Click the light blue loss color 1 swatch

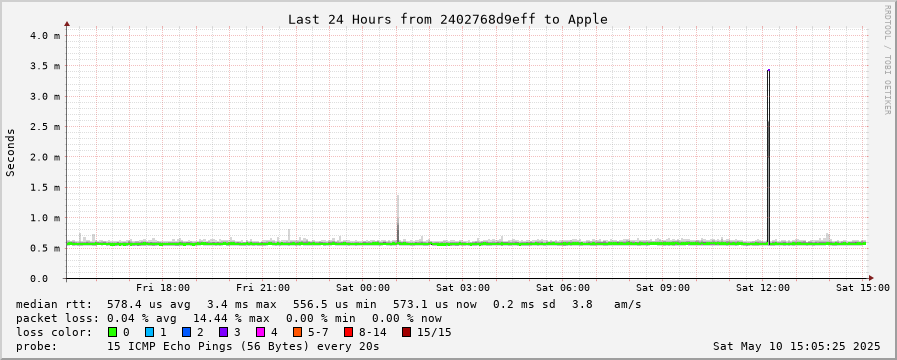pos(149,332)
